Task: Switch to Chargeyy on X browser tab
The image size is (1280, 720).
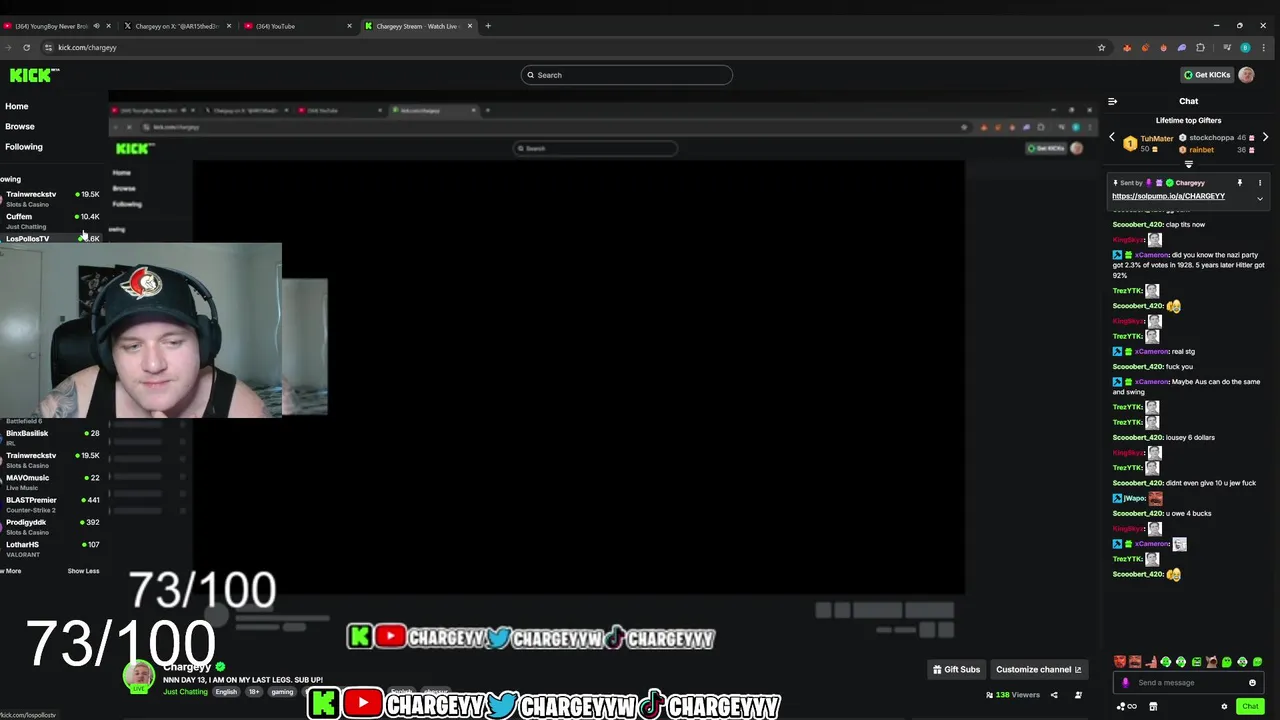Action: point(175,26)
